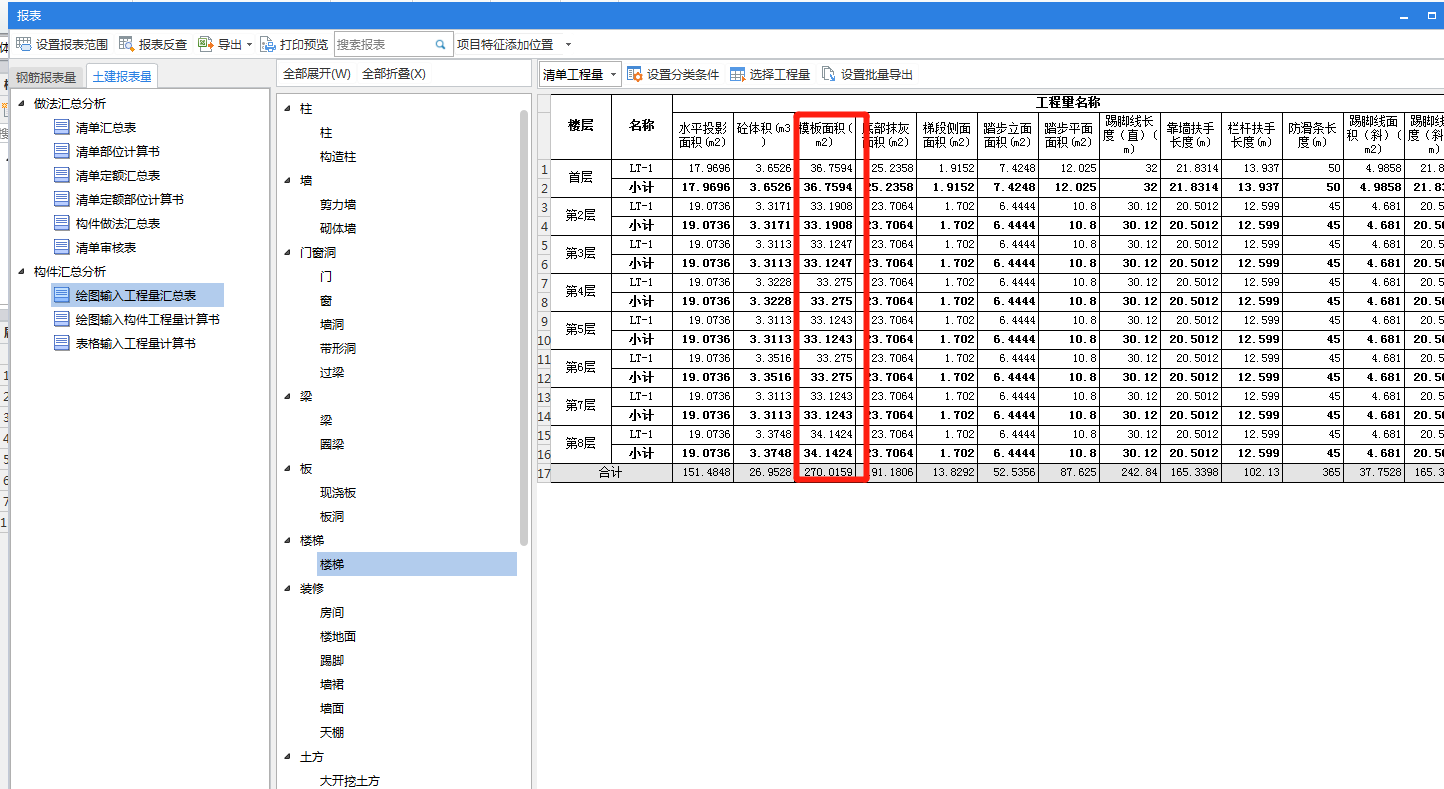Click the 清单审核表 report icon
This screenshot has width=1444, height=789.
(x=62, y=247)
